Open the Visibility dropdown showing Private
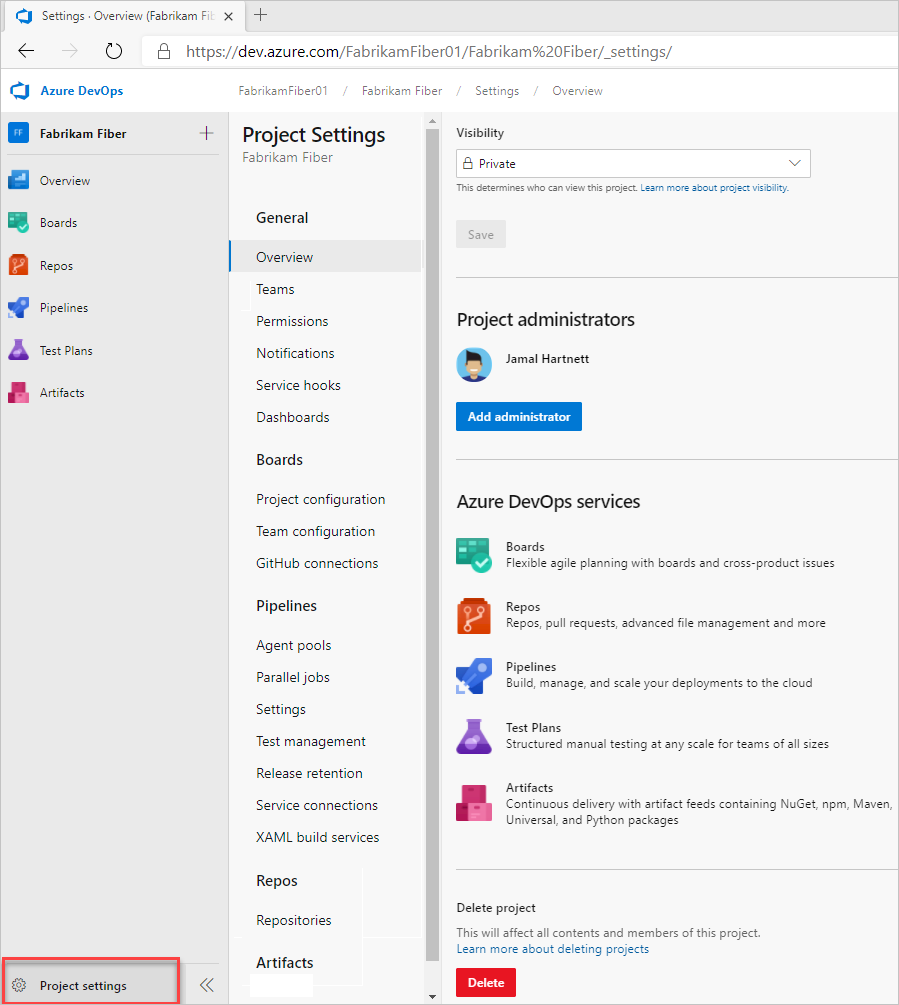This screenshot has width=899, height=1005. (632, 163)
